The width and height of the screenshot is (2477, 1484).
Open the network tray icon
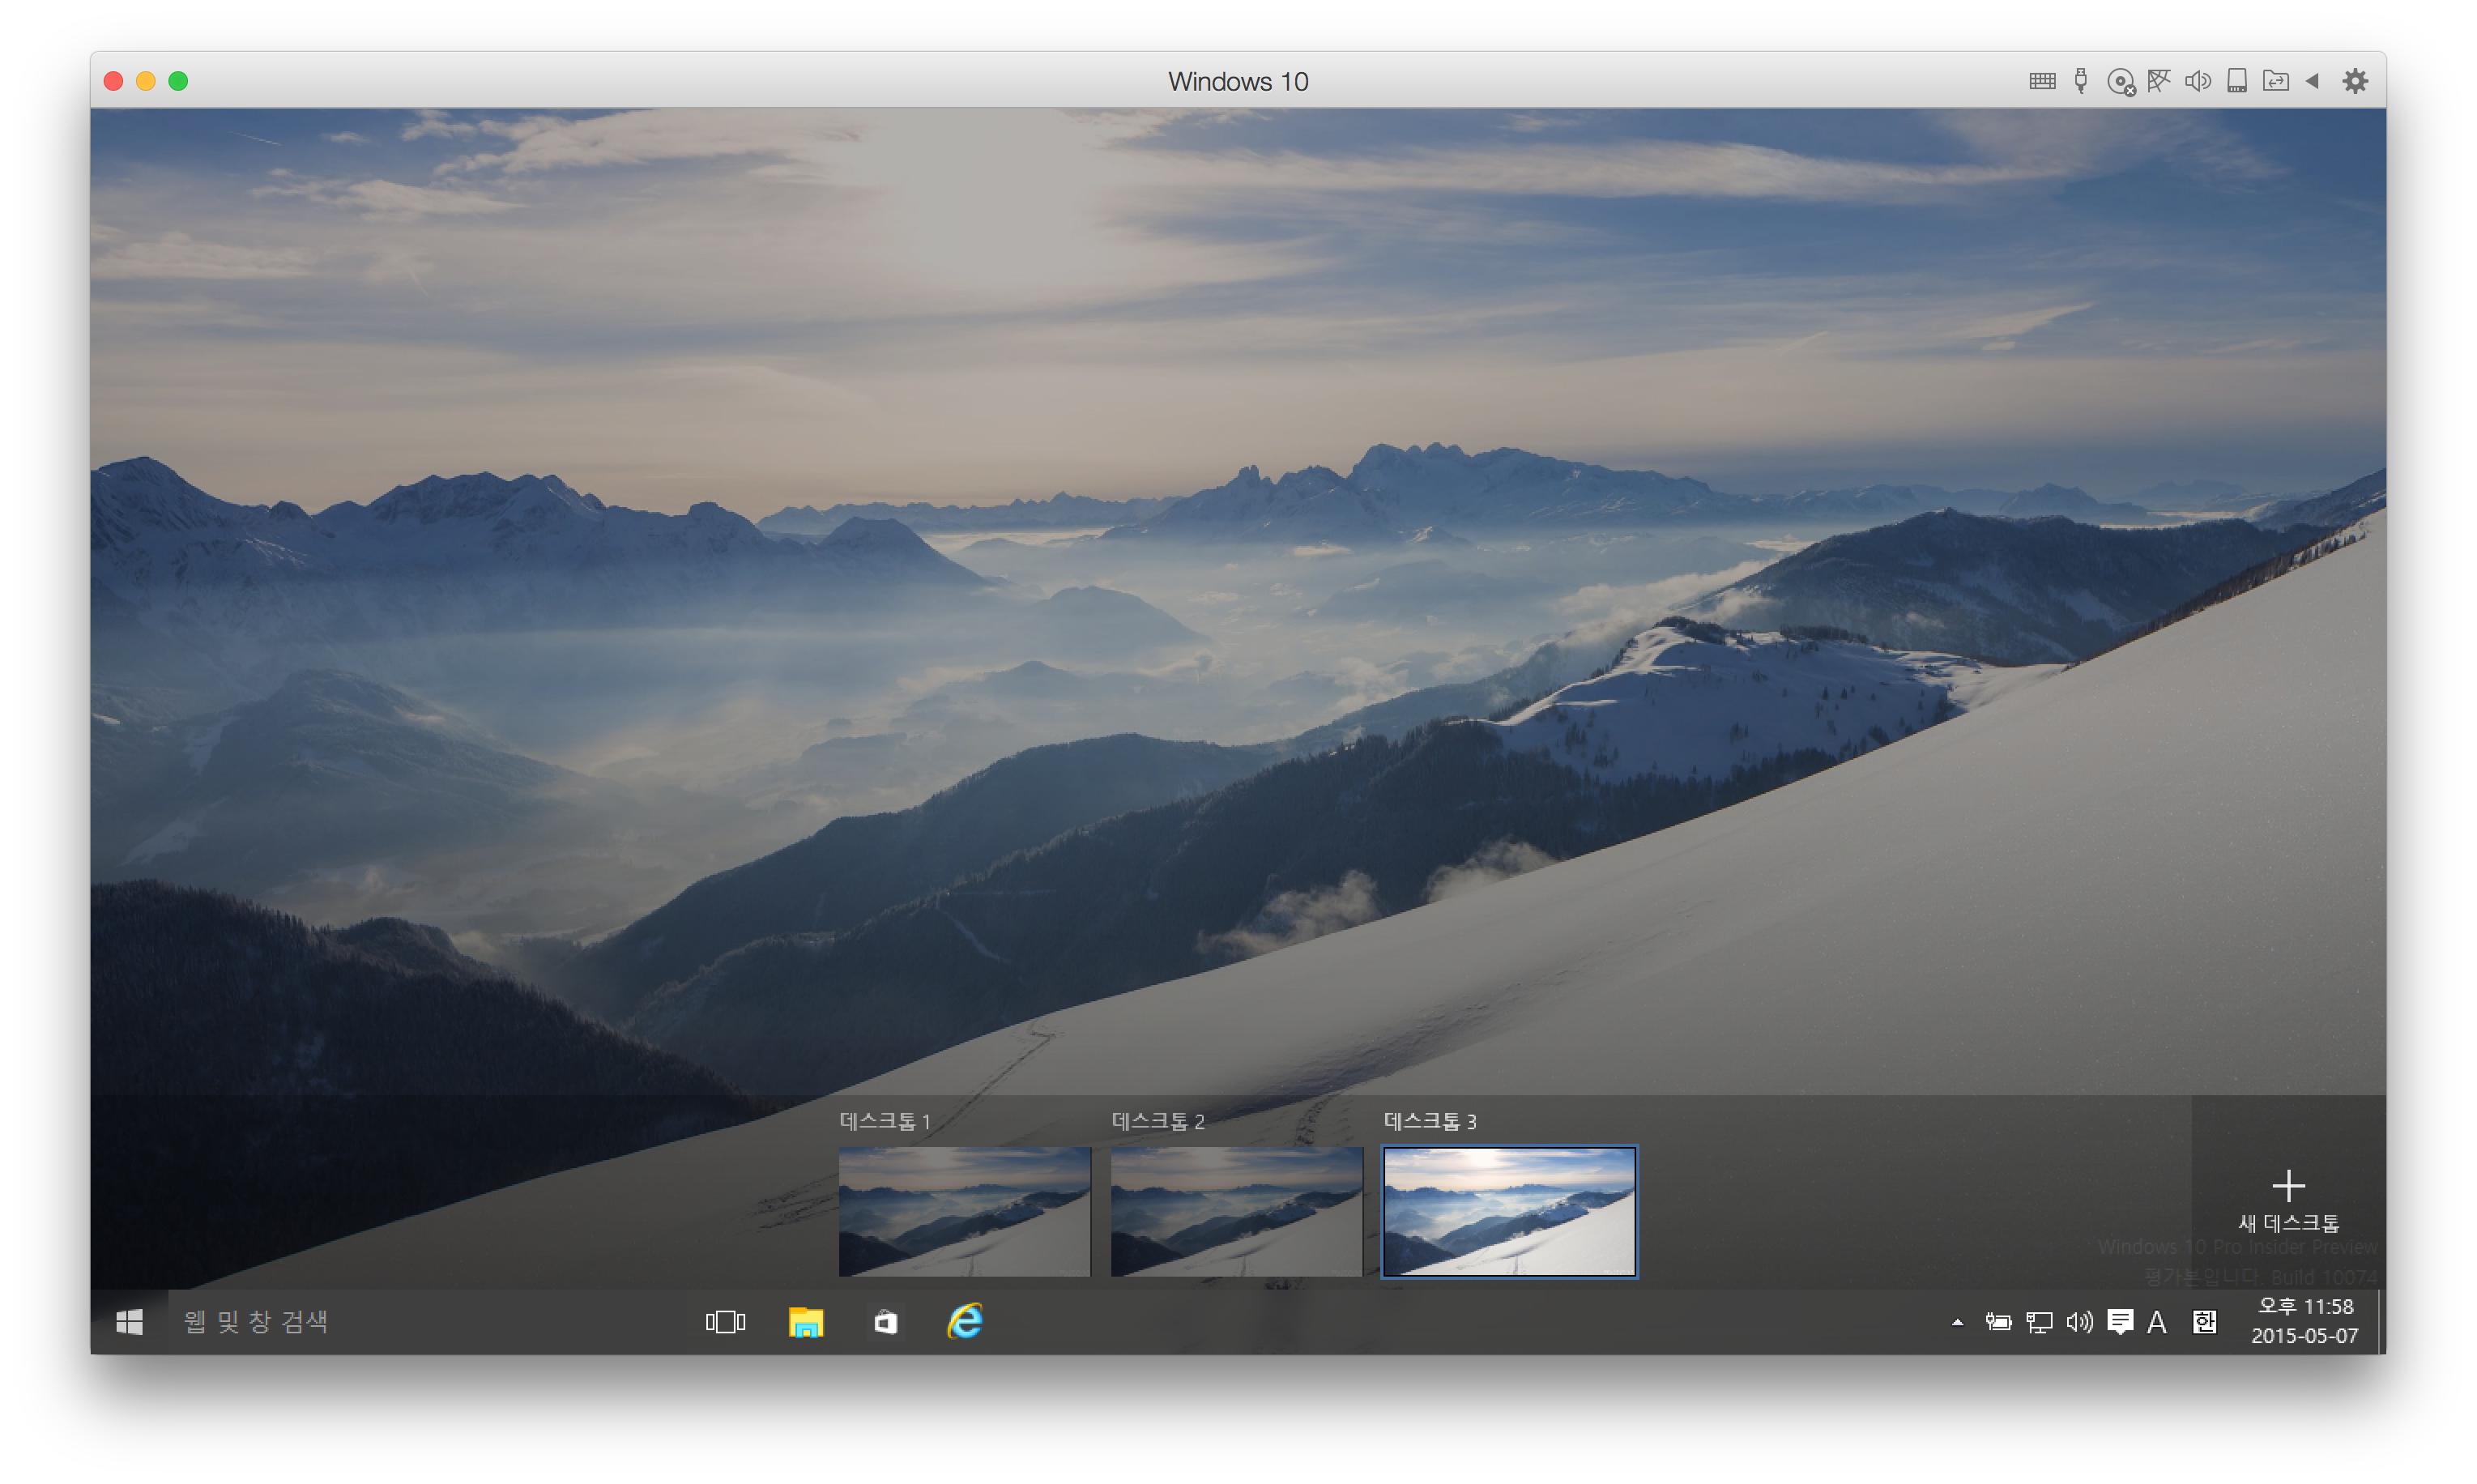(2039, 1322)
